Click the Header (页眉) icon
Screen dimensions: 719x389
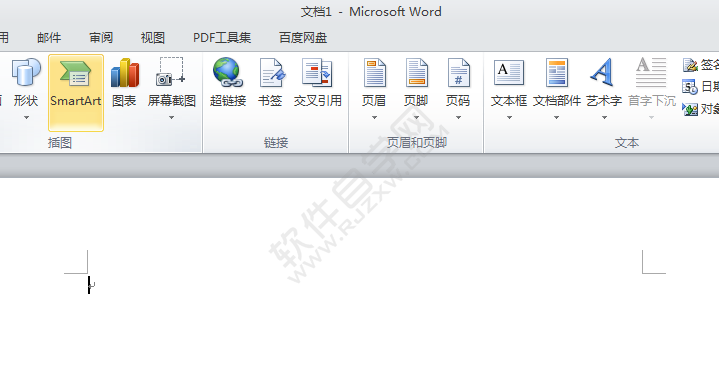pyautogui.click(x=375, y=72)
